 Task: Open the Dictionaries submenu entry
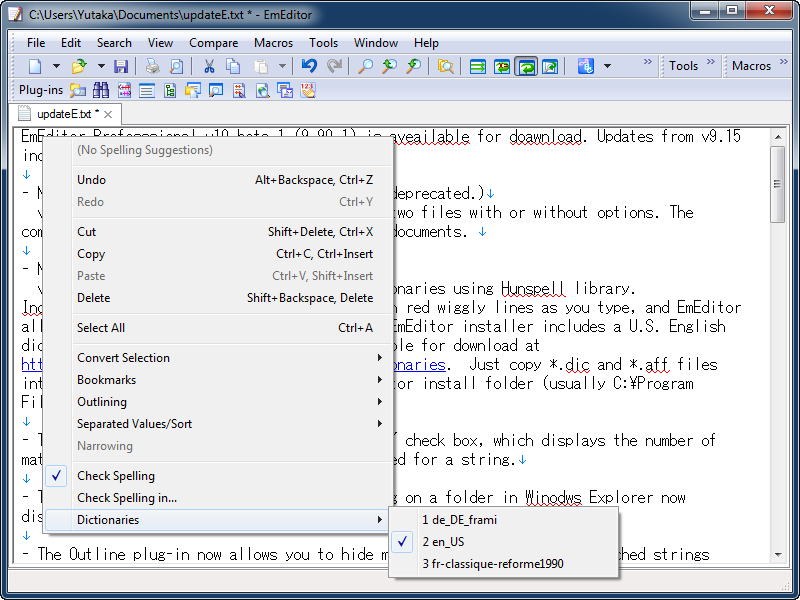(218, 520)
